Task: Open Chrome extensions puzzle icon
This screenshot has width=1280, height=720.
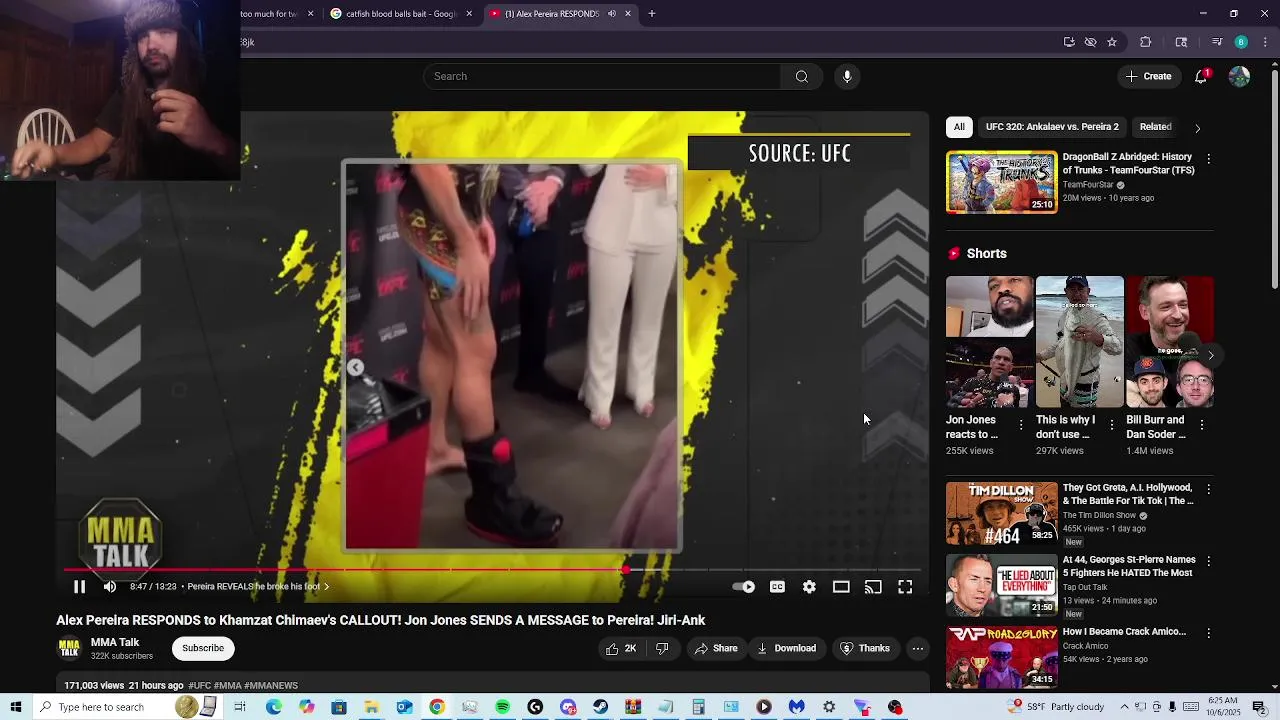Action: 1146,42
